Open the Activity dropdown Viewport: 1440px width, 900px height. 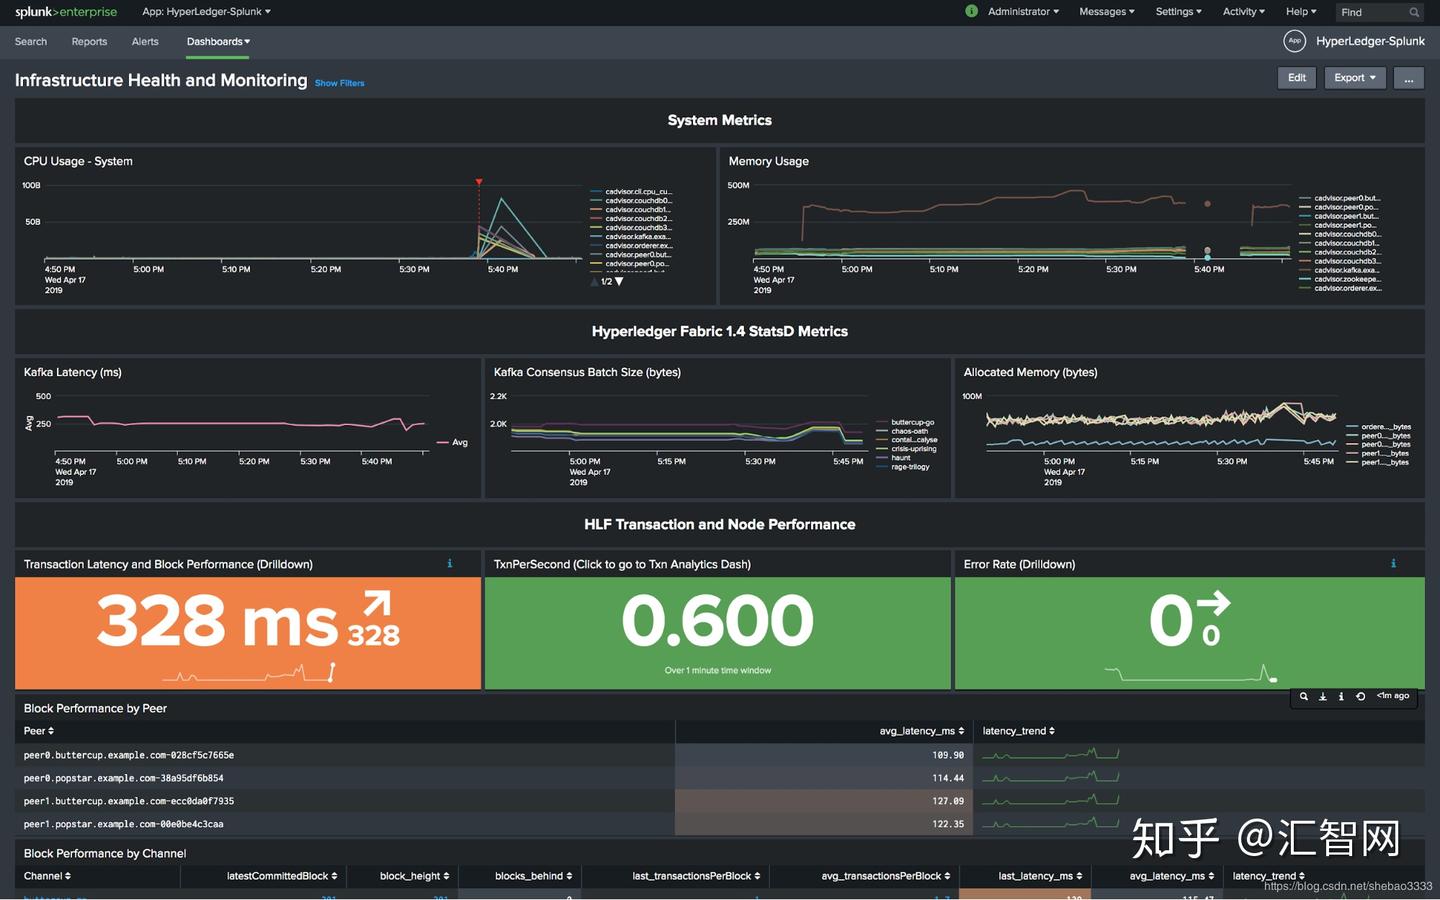1244,12
